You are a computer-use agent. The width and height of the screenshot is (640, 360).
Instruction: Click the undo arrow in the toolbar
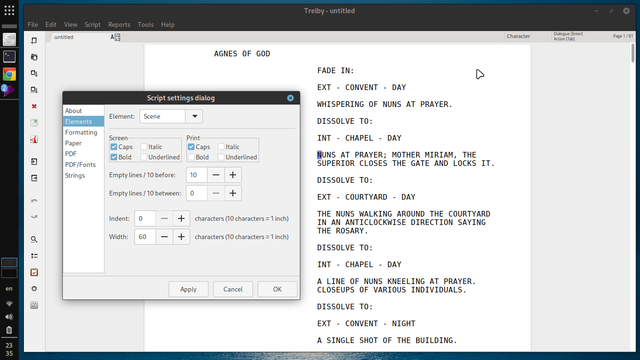pyautogui.click(x=34, y=200)
